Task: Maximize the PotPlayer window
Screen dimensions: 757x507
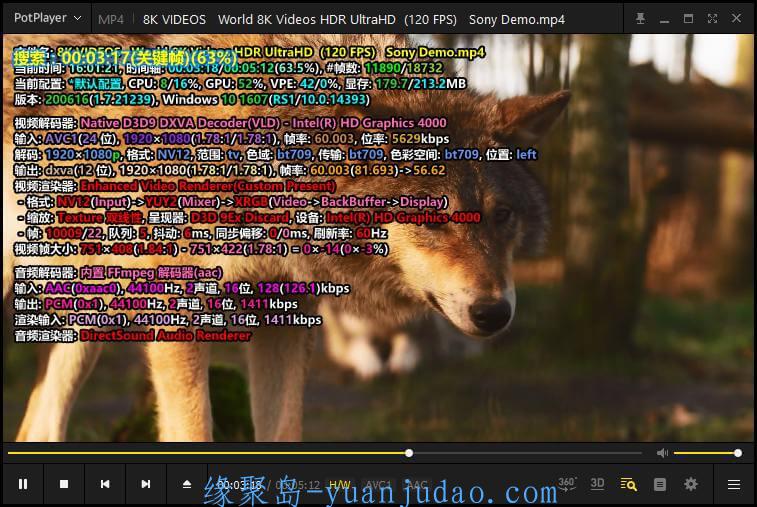Action: coord(688,19)
